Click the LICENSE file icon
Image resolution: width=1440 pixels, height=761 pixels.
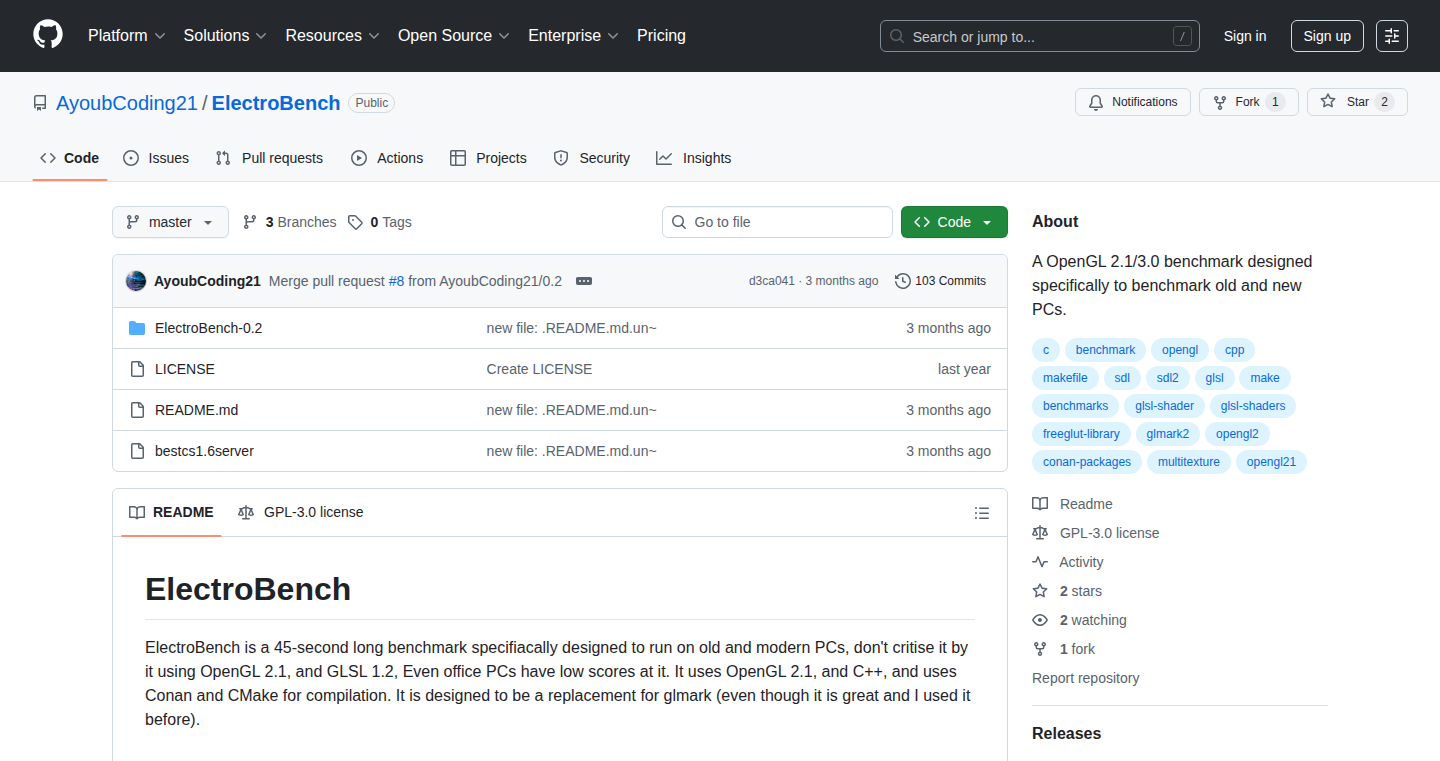click(x=137, y=369)
